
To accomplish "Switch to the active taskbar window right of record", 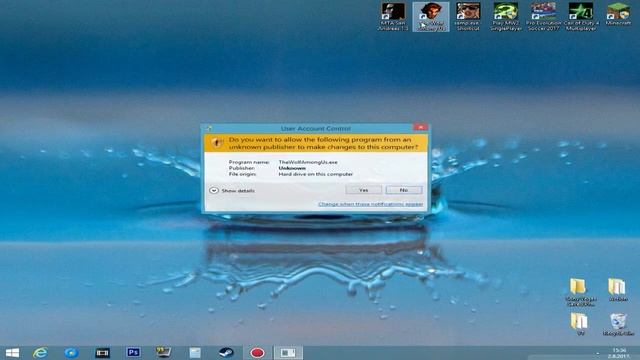I will [x=288, y=353].
